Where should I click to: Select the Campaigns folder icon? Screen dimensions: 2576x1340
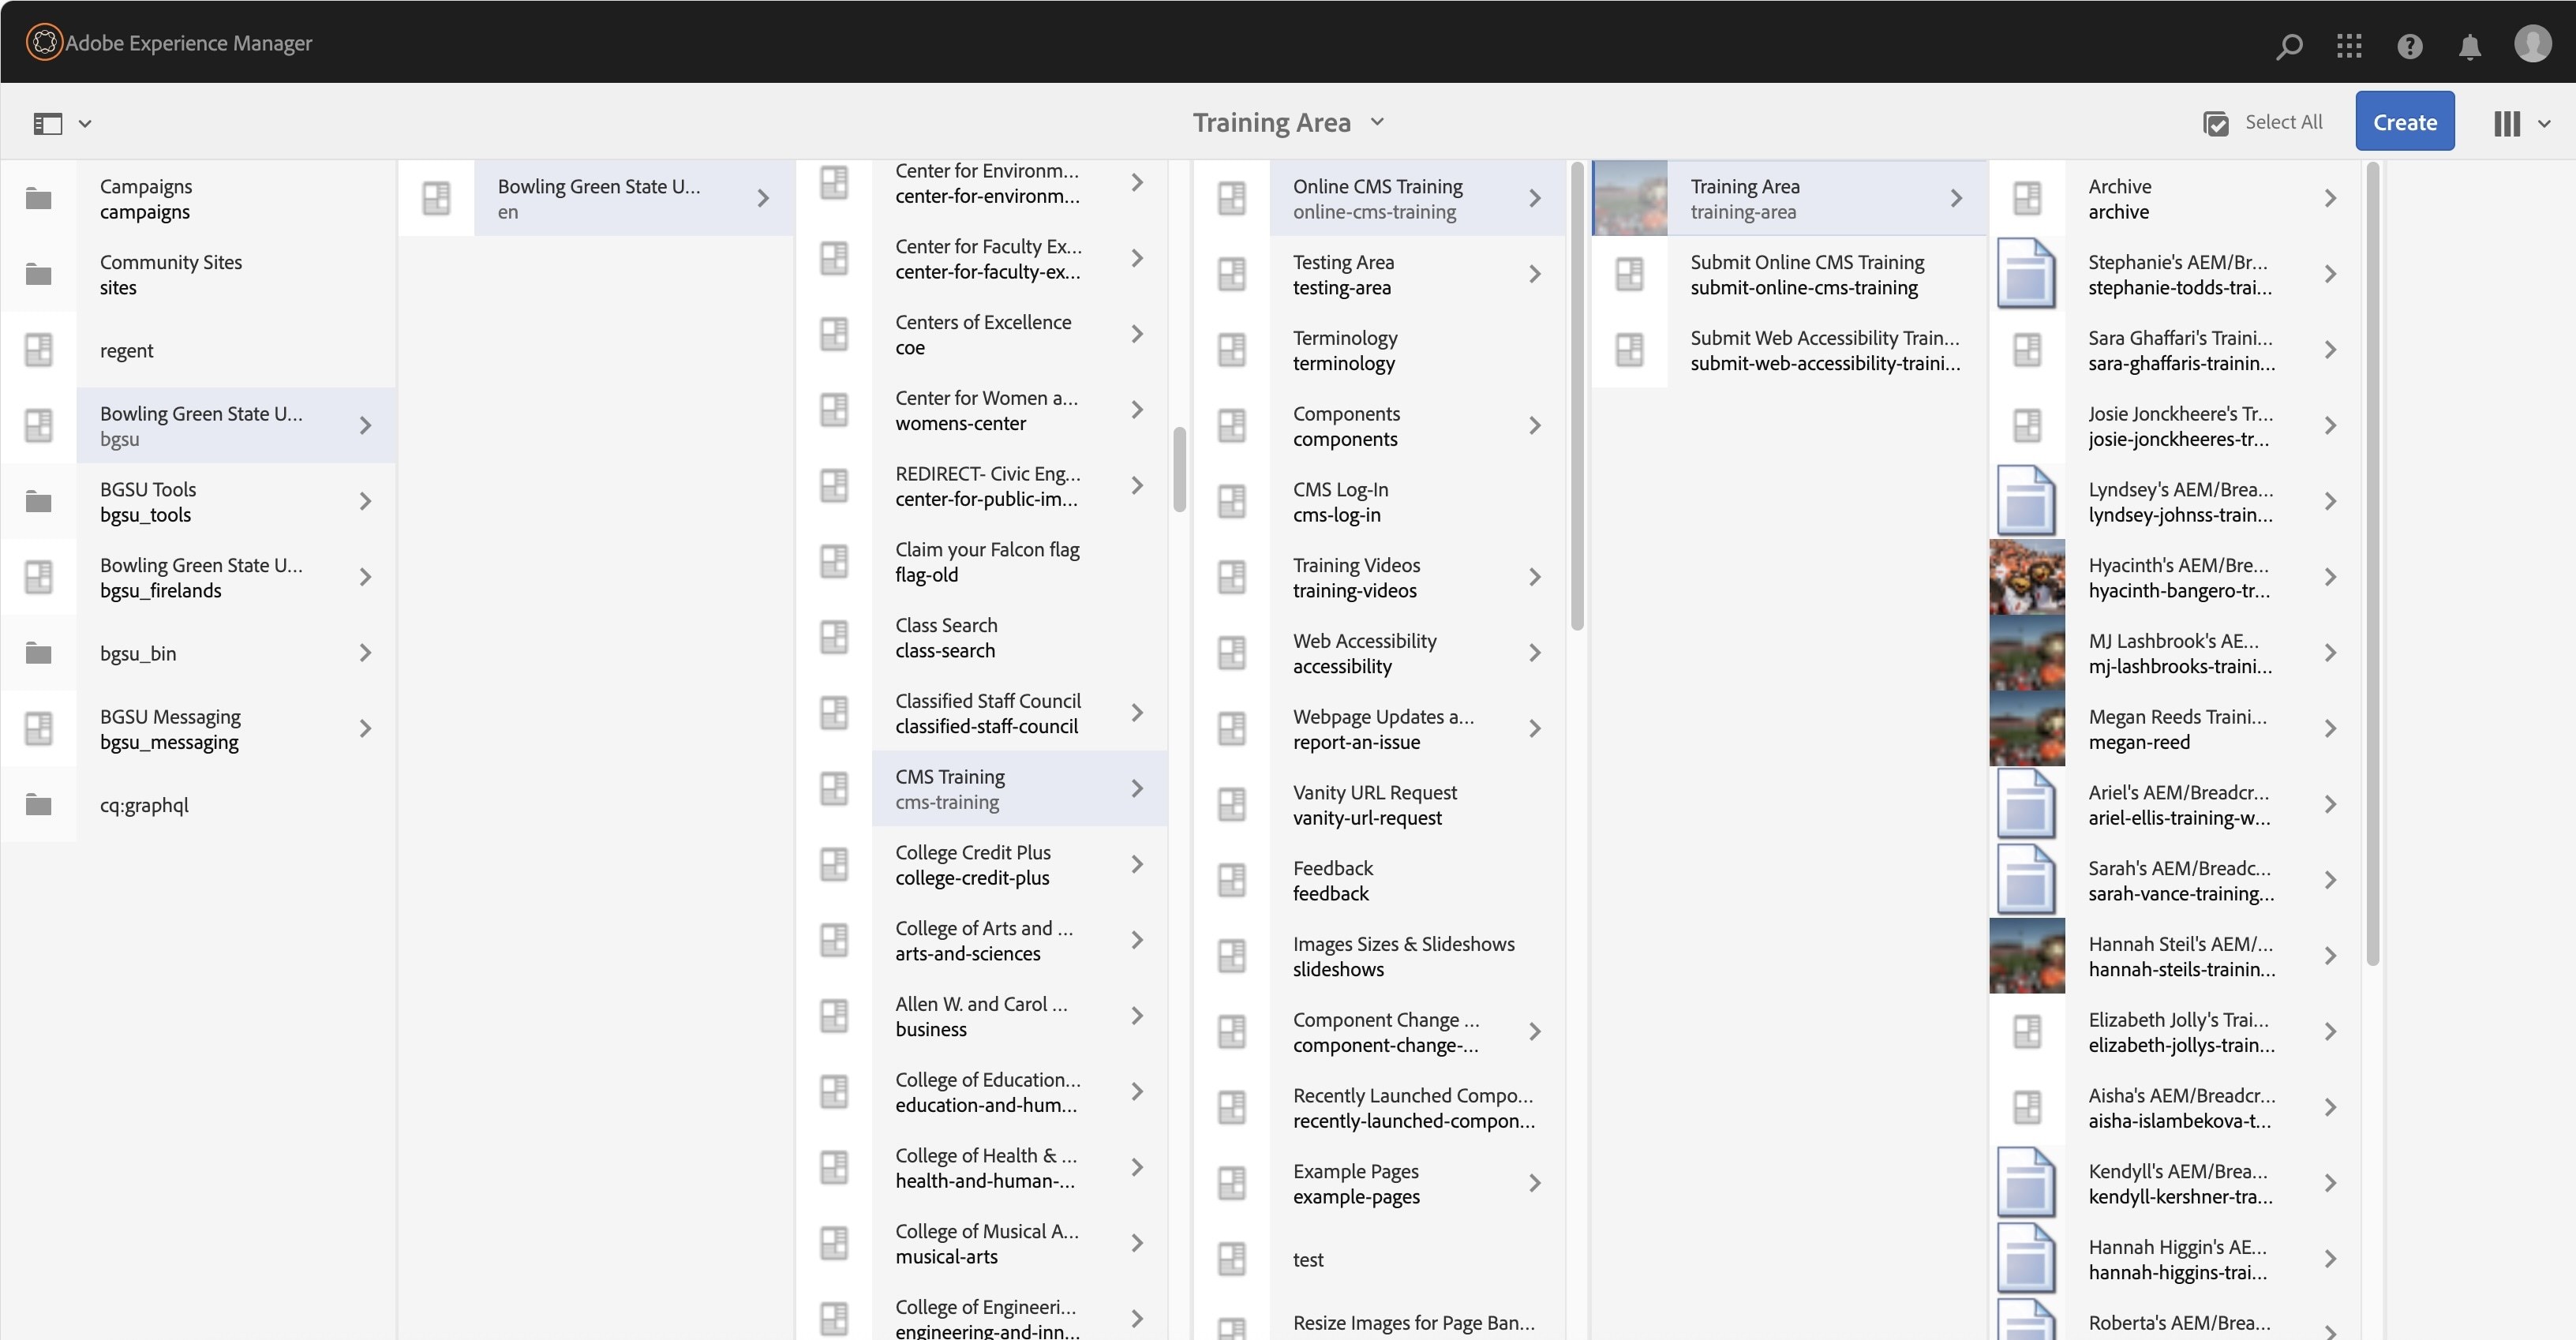pos(39,198)
